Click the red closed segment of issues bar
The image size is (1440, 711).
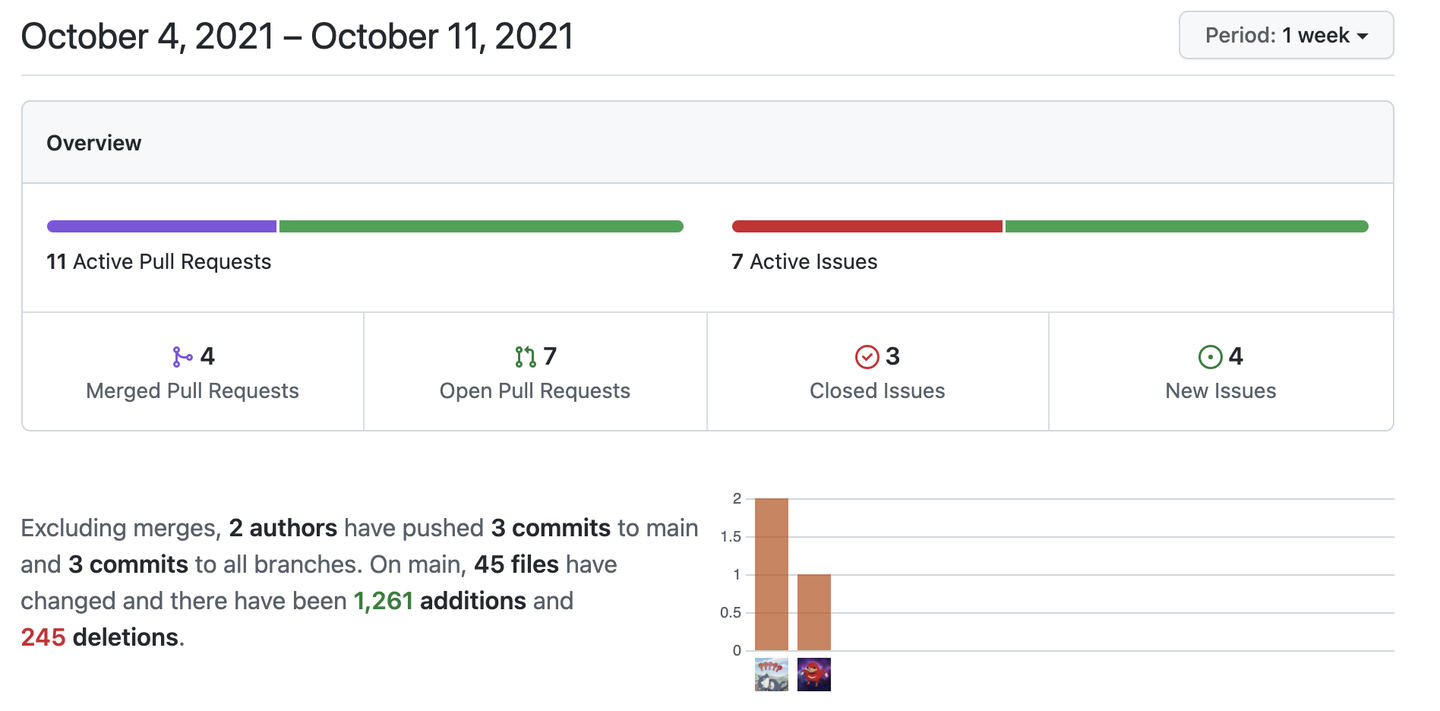pyautogui.click(x=867, y=226)
